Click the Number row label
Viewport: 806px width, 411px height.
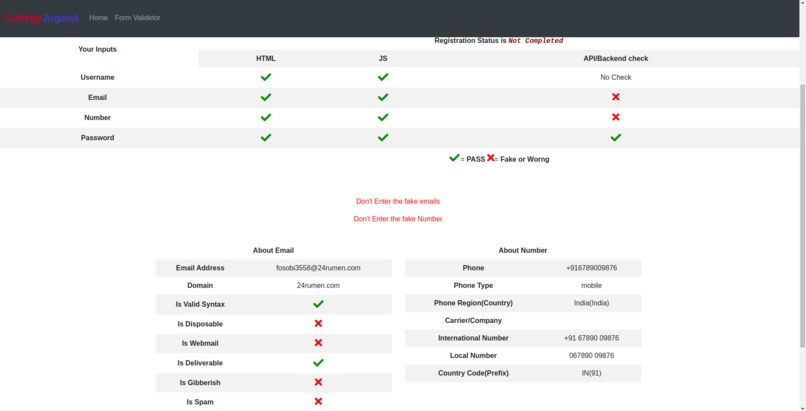(98, 117)
